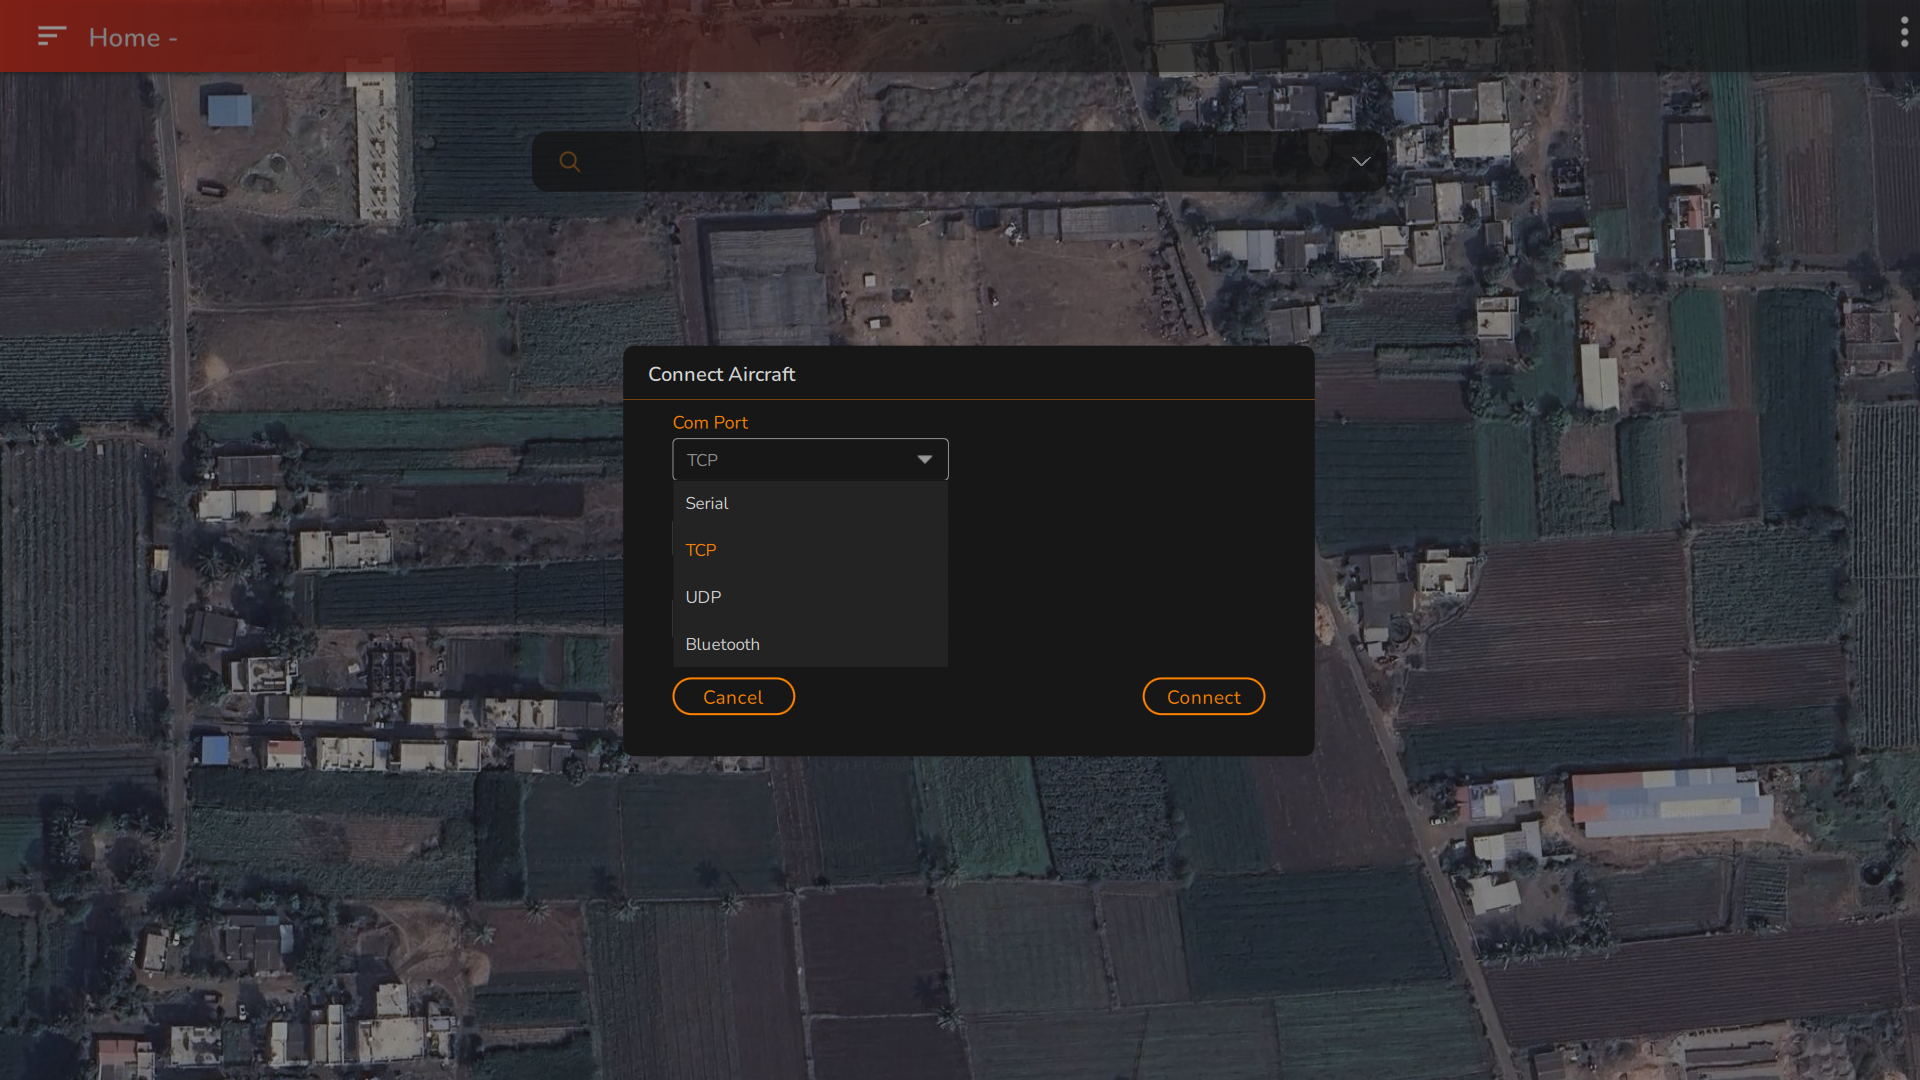This screenshot has height=1080, width=1920.
Task: Open the hamburger navigation menu
Action: tap(51, 37)
